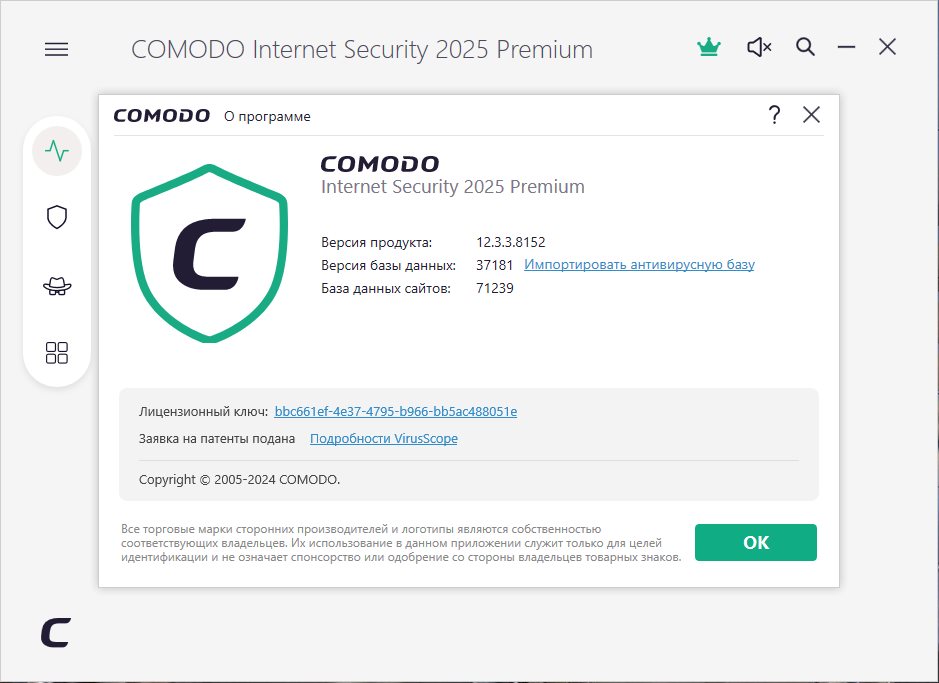Close the About dialog with X

point(811,115)
